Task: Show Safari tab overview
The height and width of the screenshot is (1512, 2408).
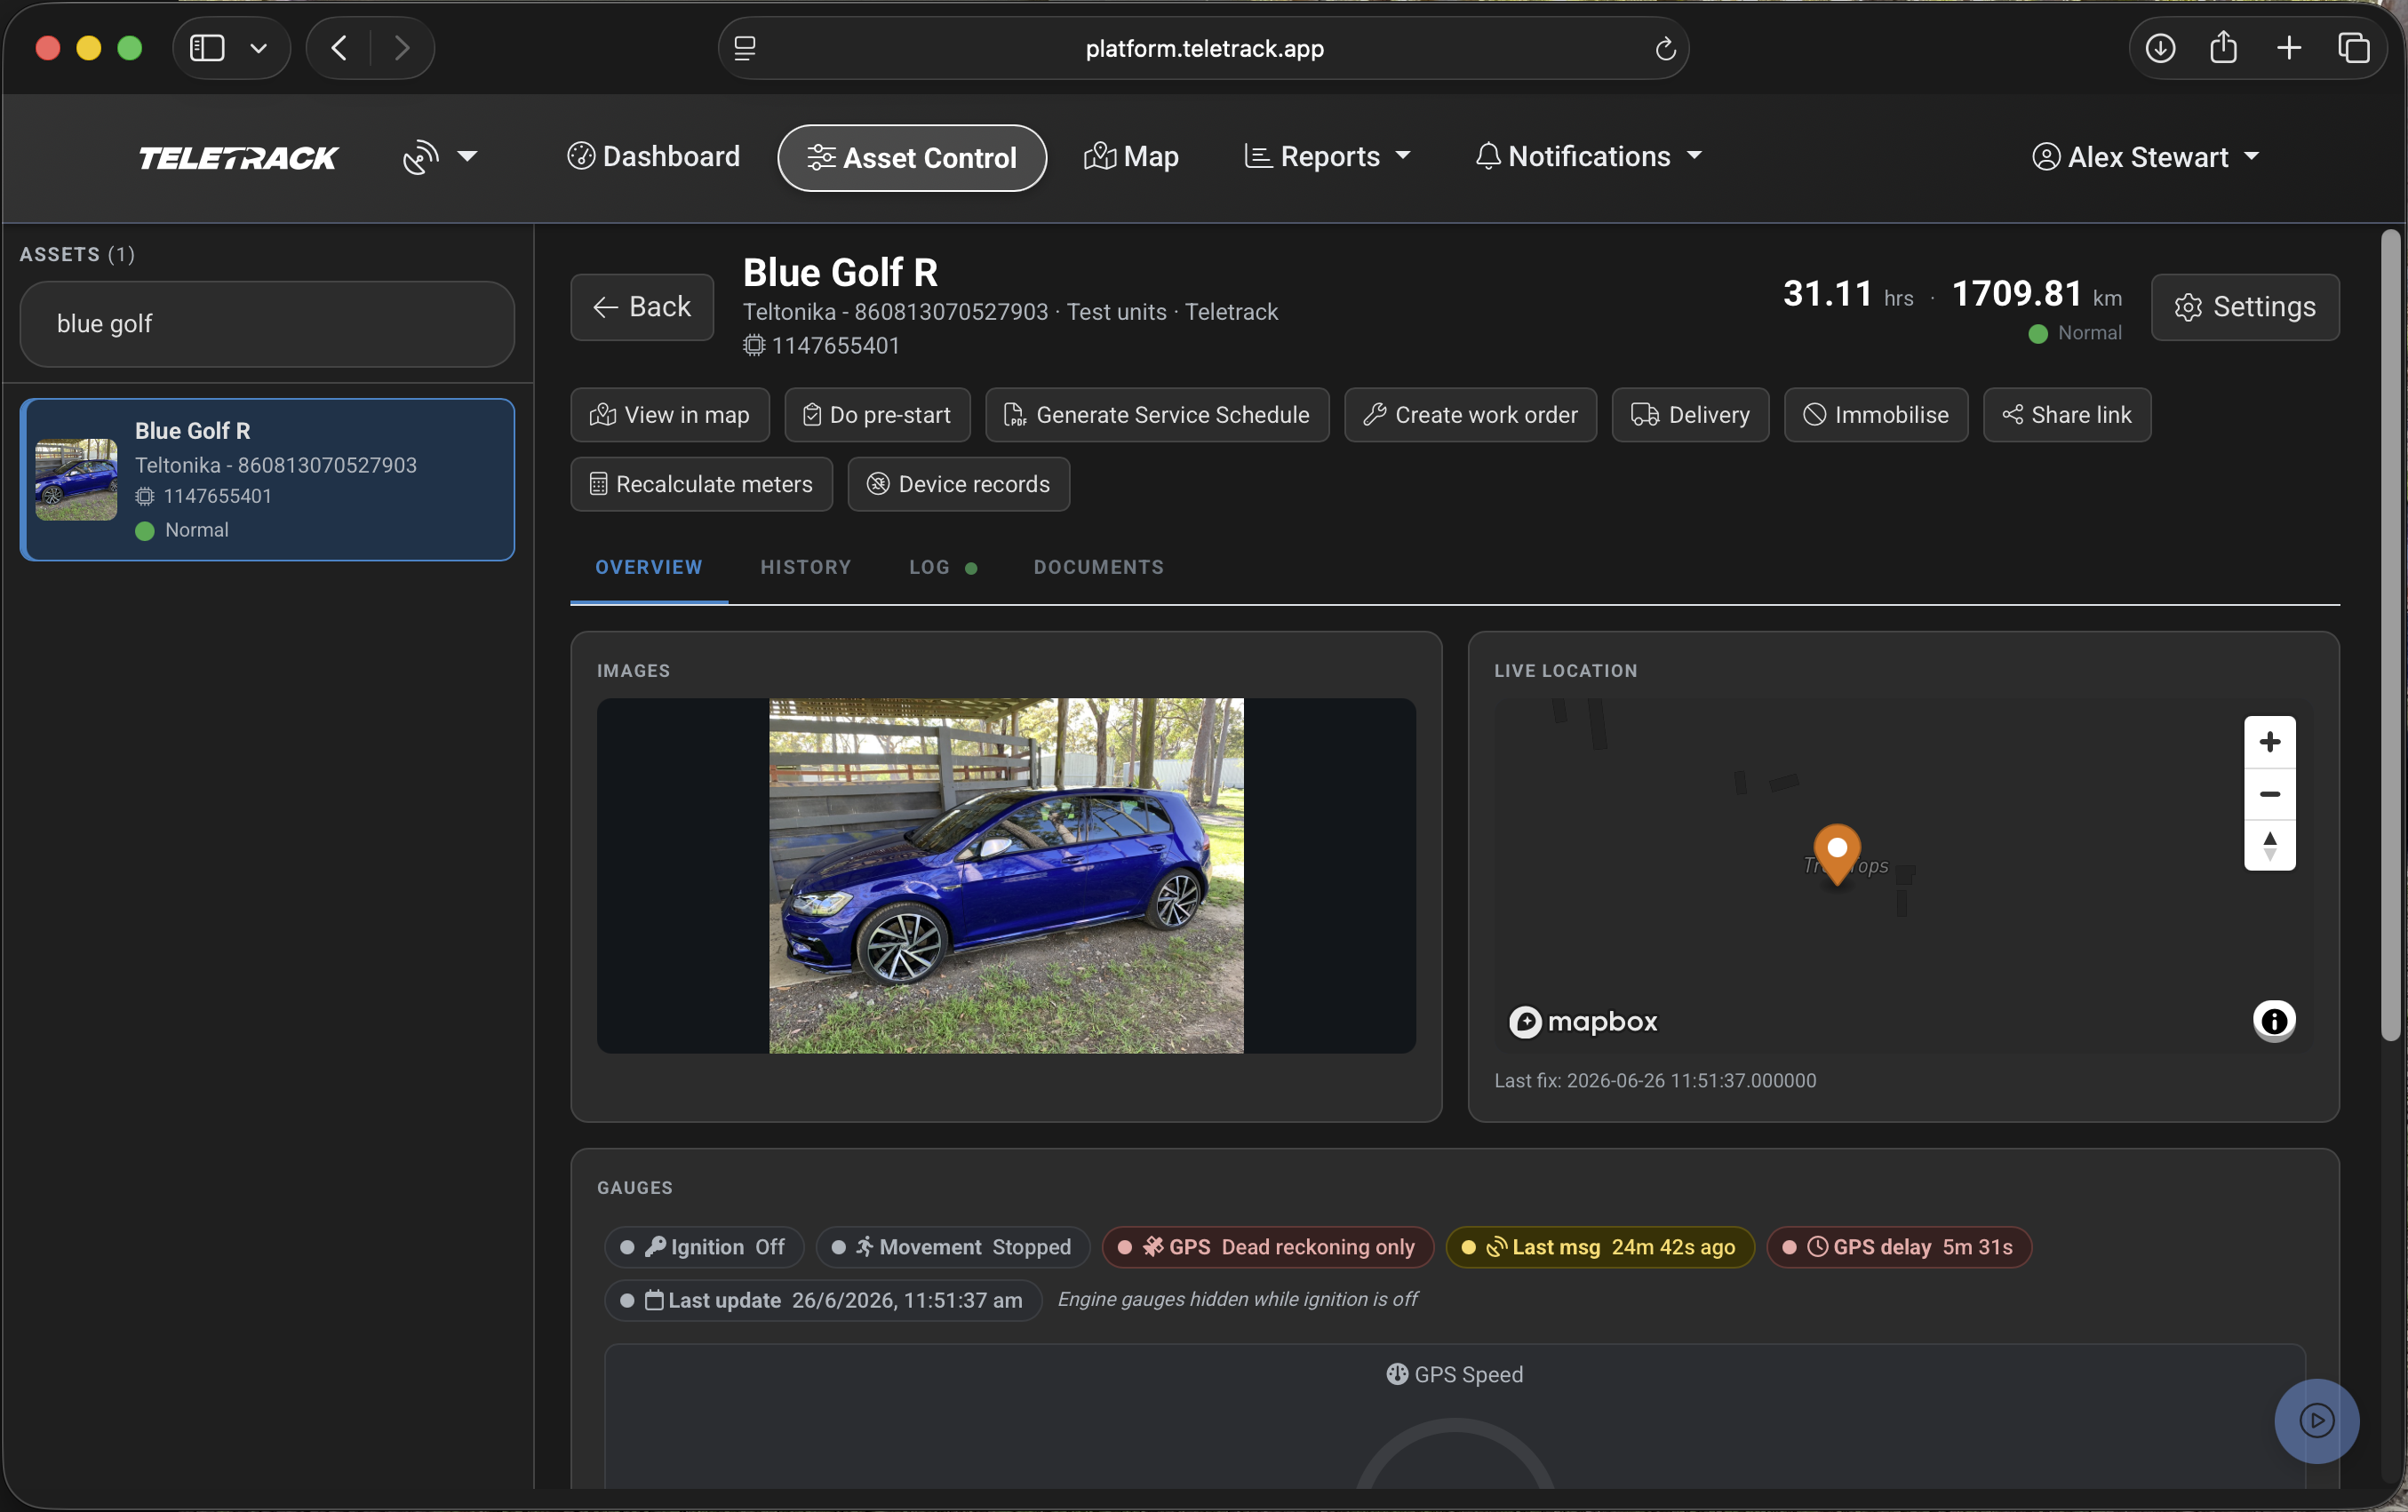Action: 2354,48
